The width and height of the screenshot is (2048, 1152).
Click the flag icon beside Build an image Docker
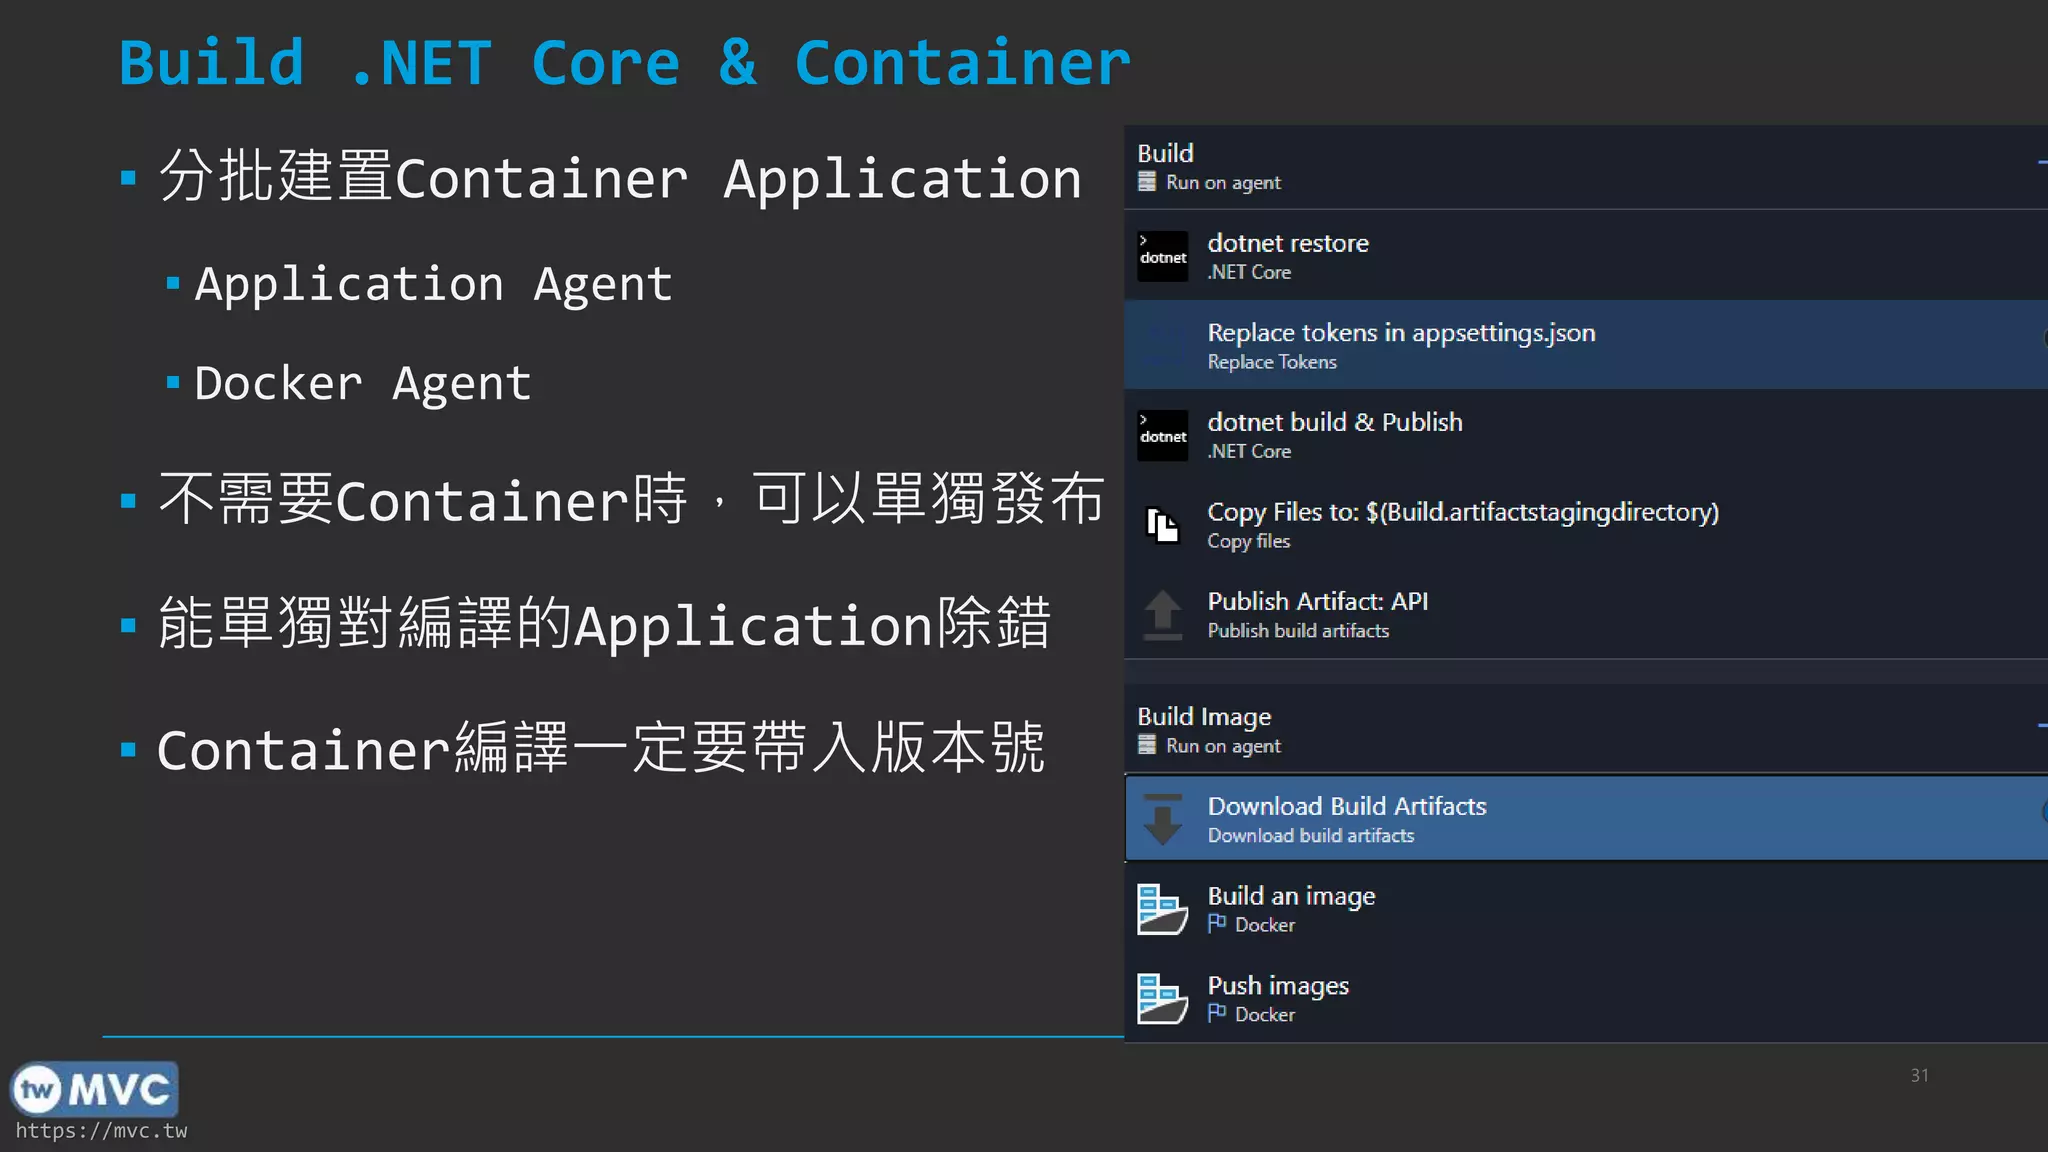tap(1217, 924)
